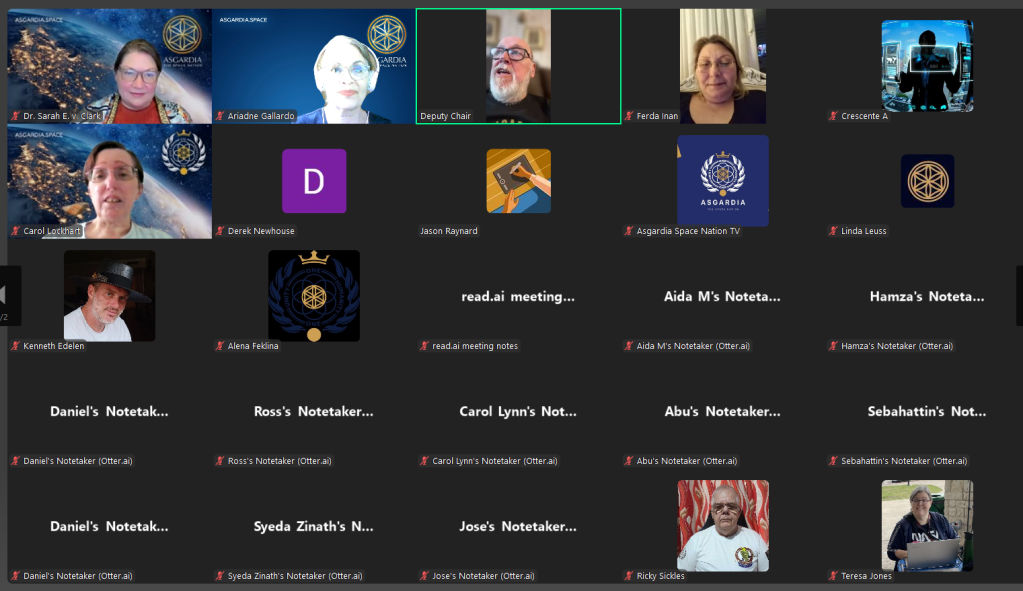This screenshot has height=591, width=1023.
Task: Click muted mic icon beside Ferda Inan
Action: 630,117
